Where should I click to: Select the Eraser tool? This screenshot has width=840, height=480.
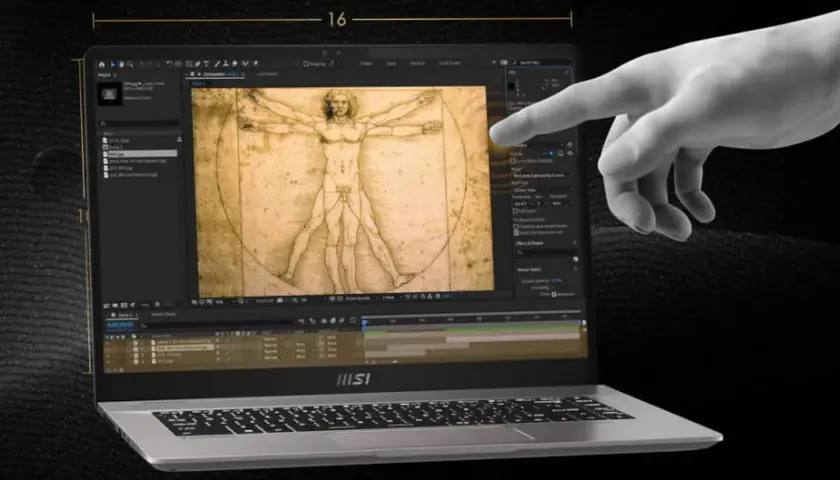[235, 64]
